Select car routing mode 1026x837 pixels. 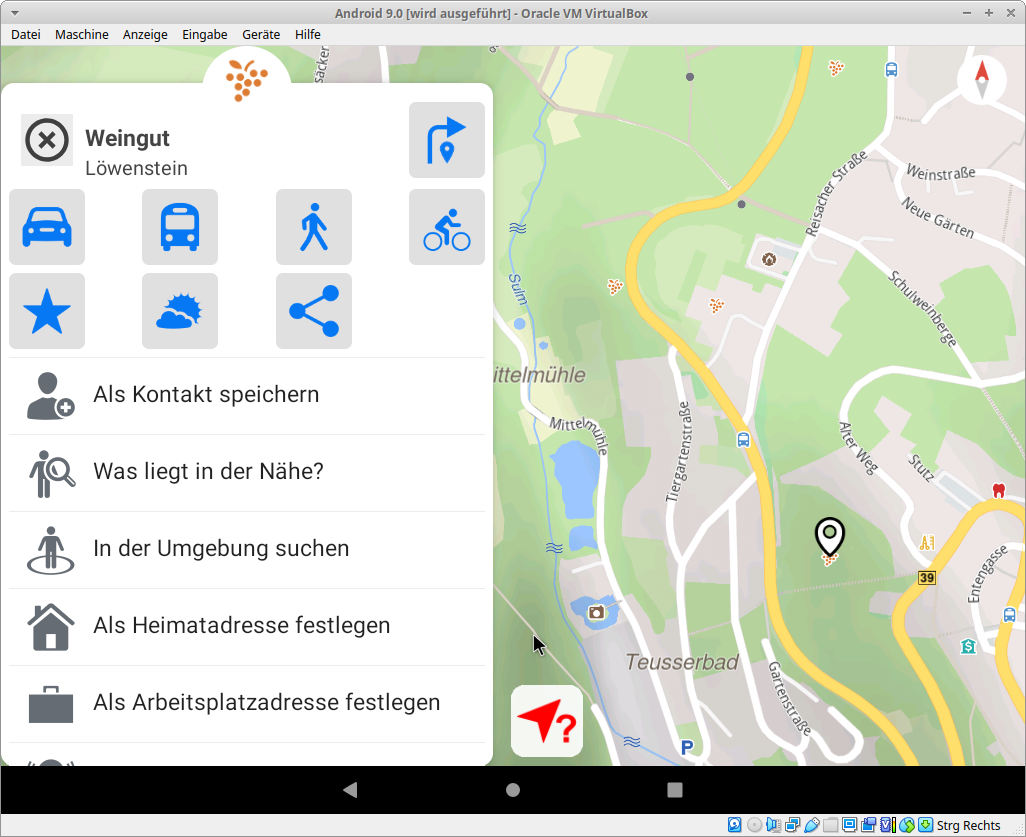pyautogui.click(x=47, y=227)
